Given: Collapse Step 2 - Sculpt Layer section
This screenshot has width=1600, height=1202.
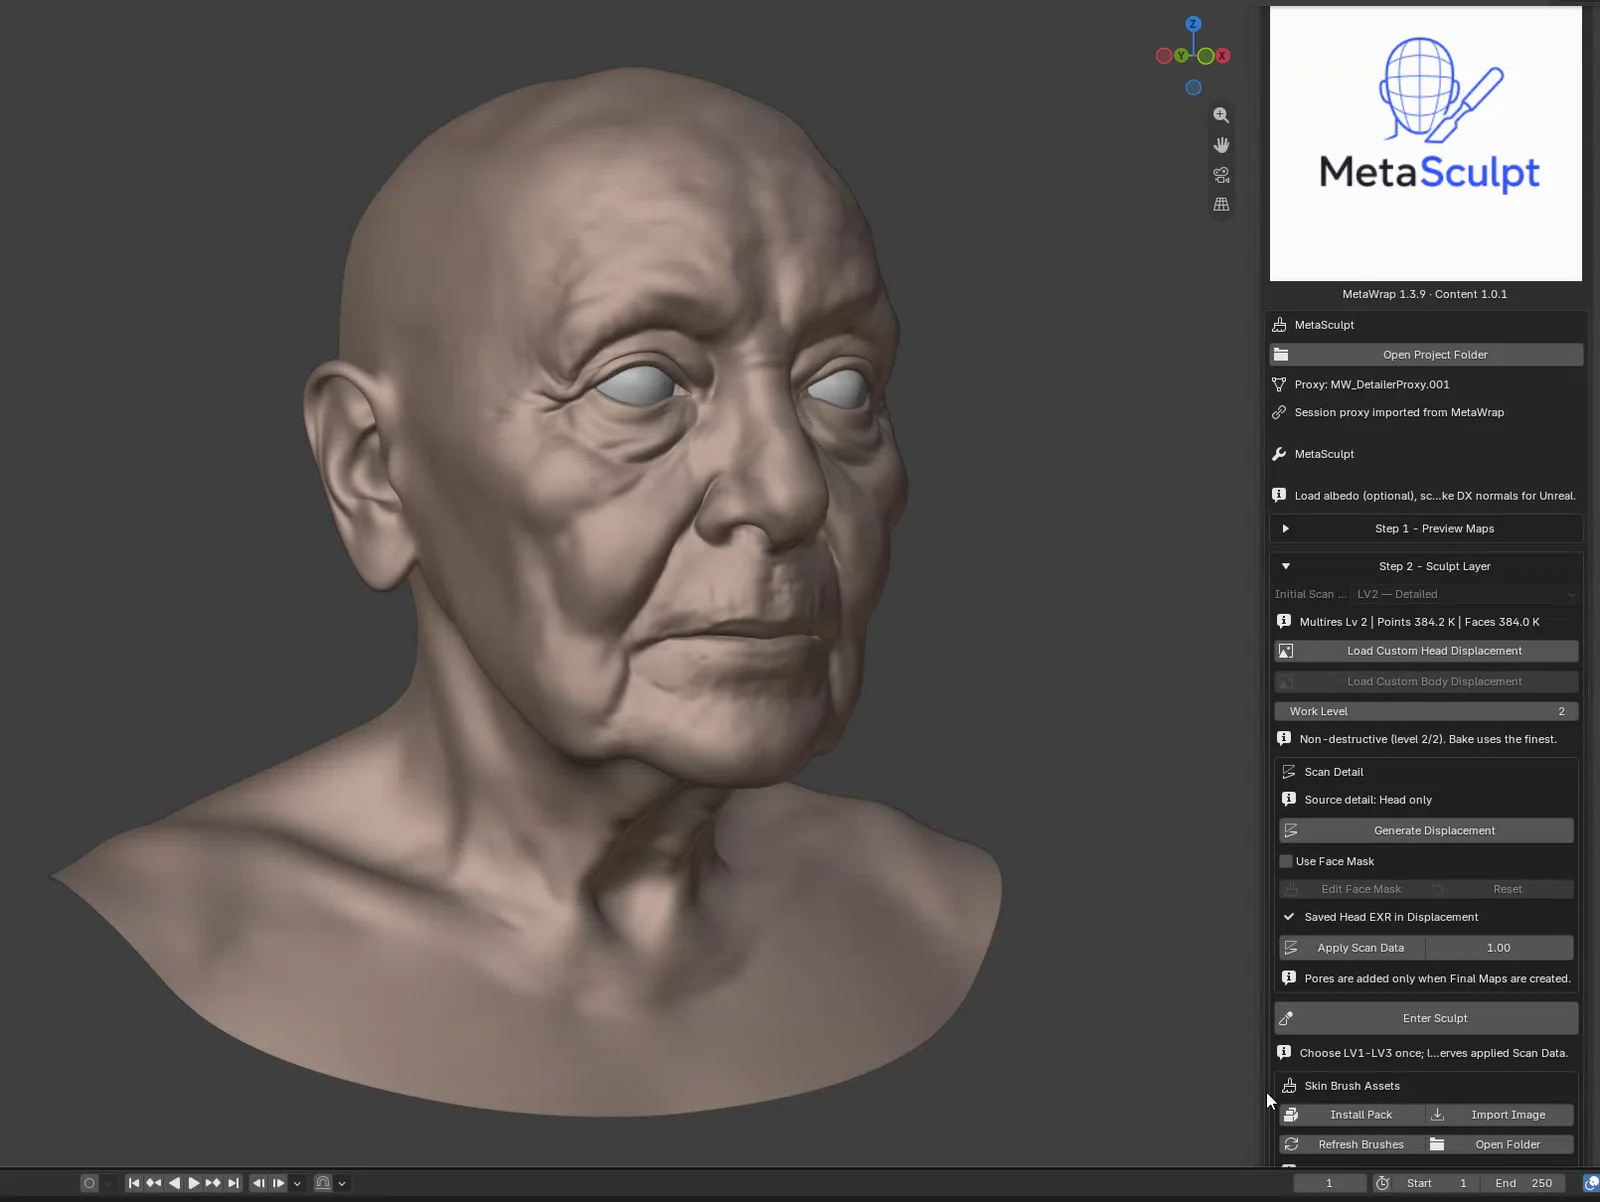Looking at the screenshot, I should 1426,566.
